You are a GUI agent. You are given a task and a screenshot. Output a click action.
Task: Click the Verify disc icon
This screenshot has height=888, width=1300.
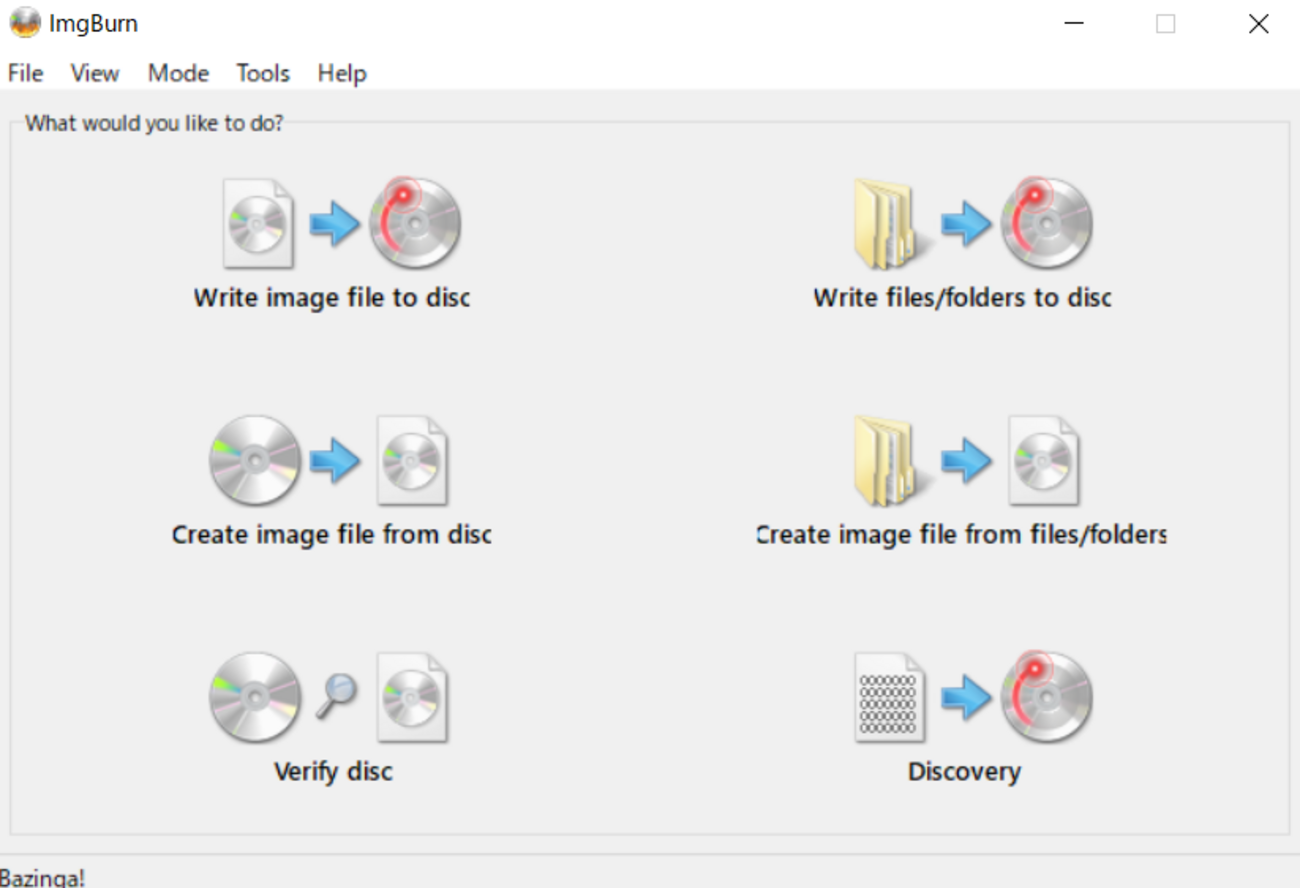tap(329, 698)
